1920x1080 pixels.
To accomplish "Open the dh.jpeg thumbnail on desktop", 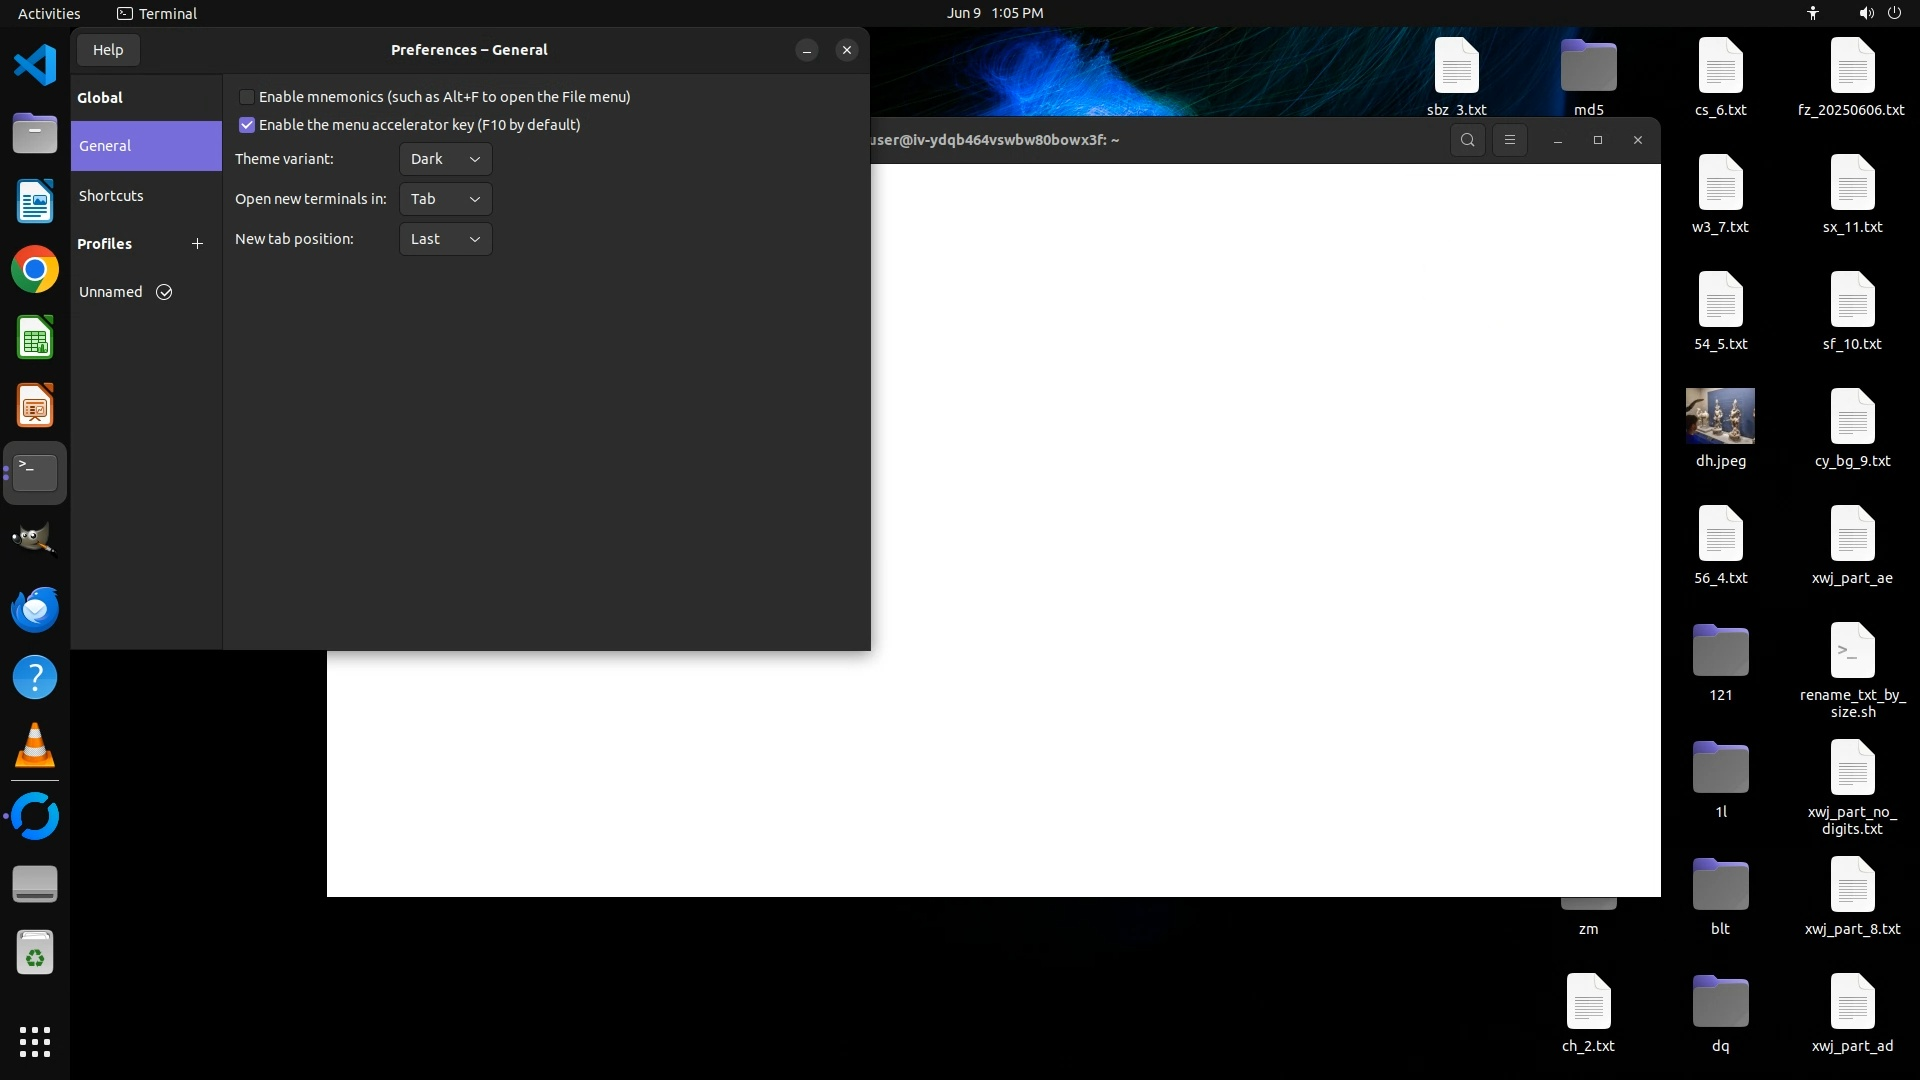I will (x=1720, y=416).
